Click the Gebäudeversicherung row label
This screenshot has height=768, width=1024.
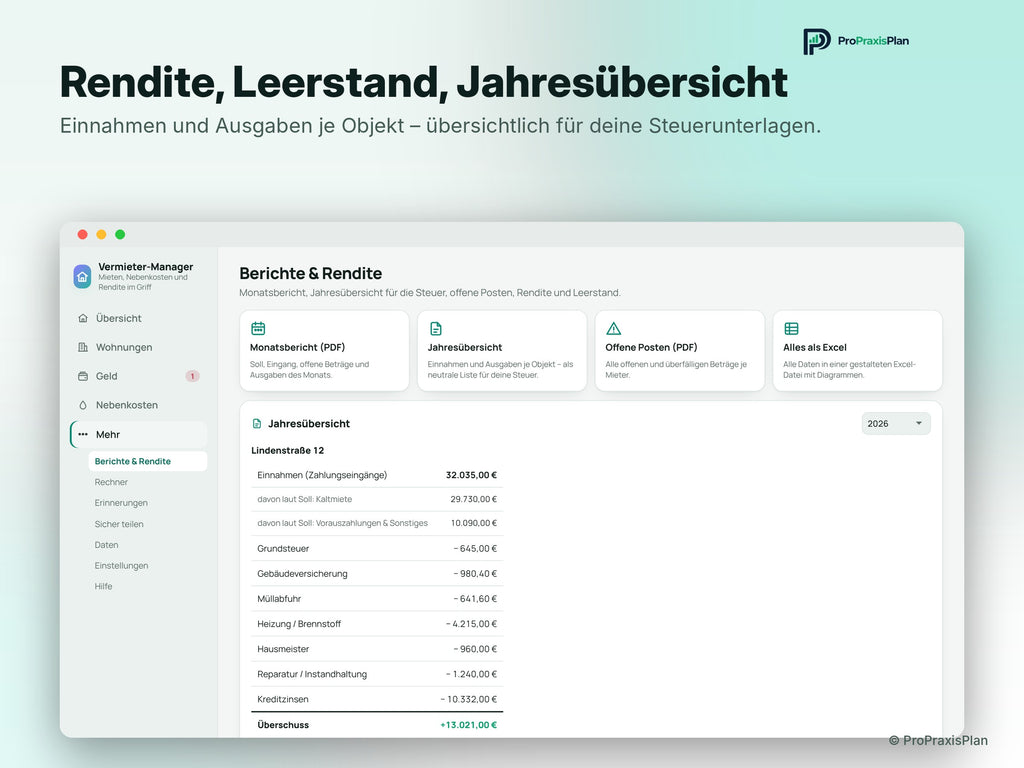(302, 573)
